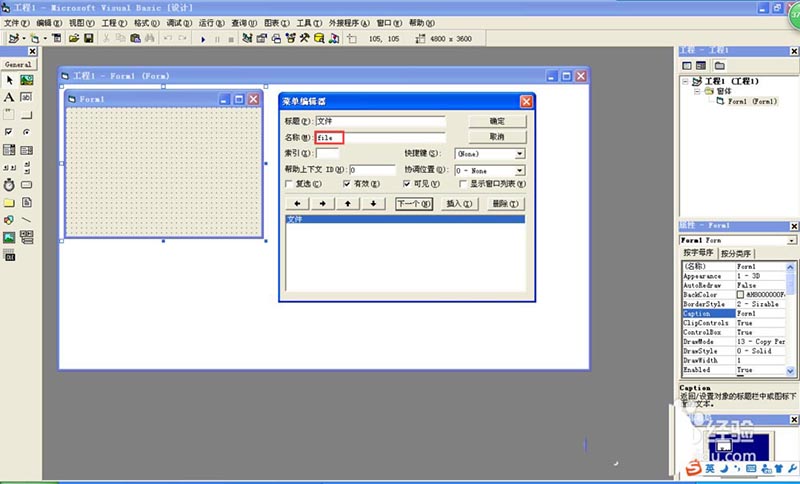
Task: Enable the 复选 (Checked) checkbox
Action: click(x=289, y=184)
